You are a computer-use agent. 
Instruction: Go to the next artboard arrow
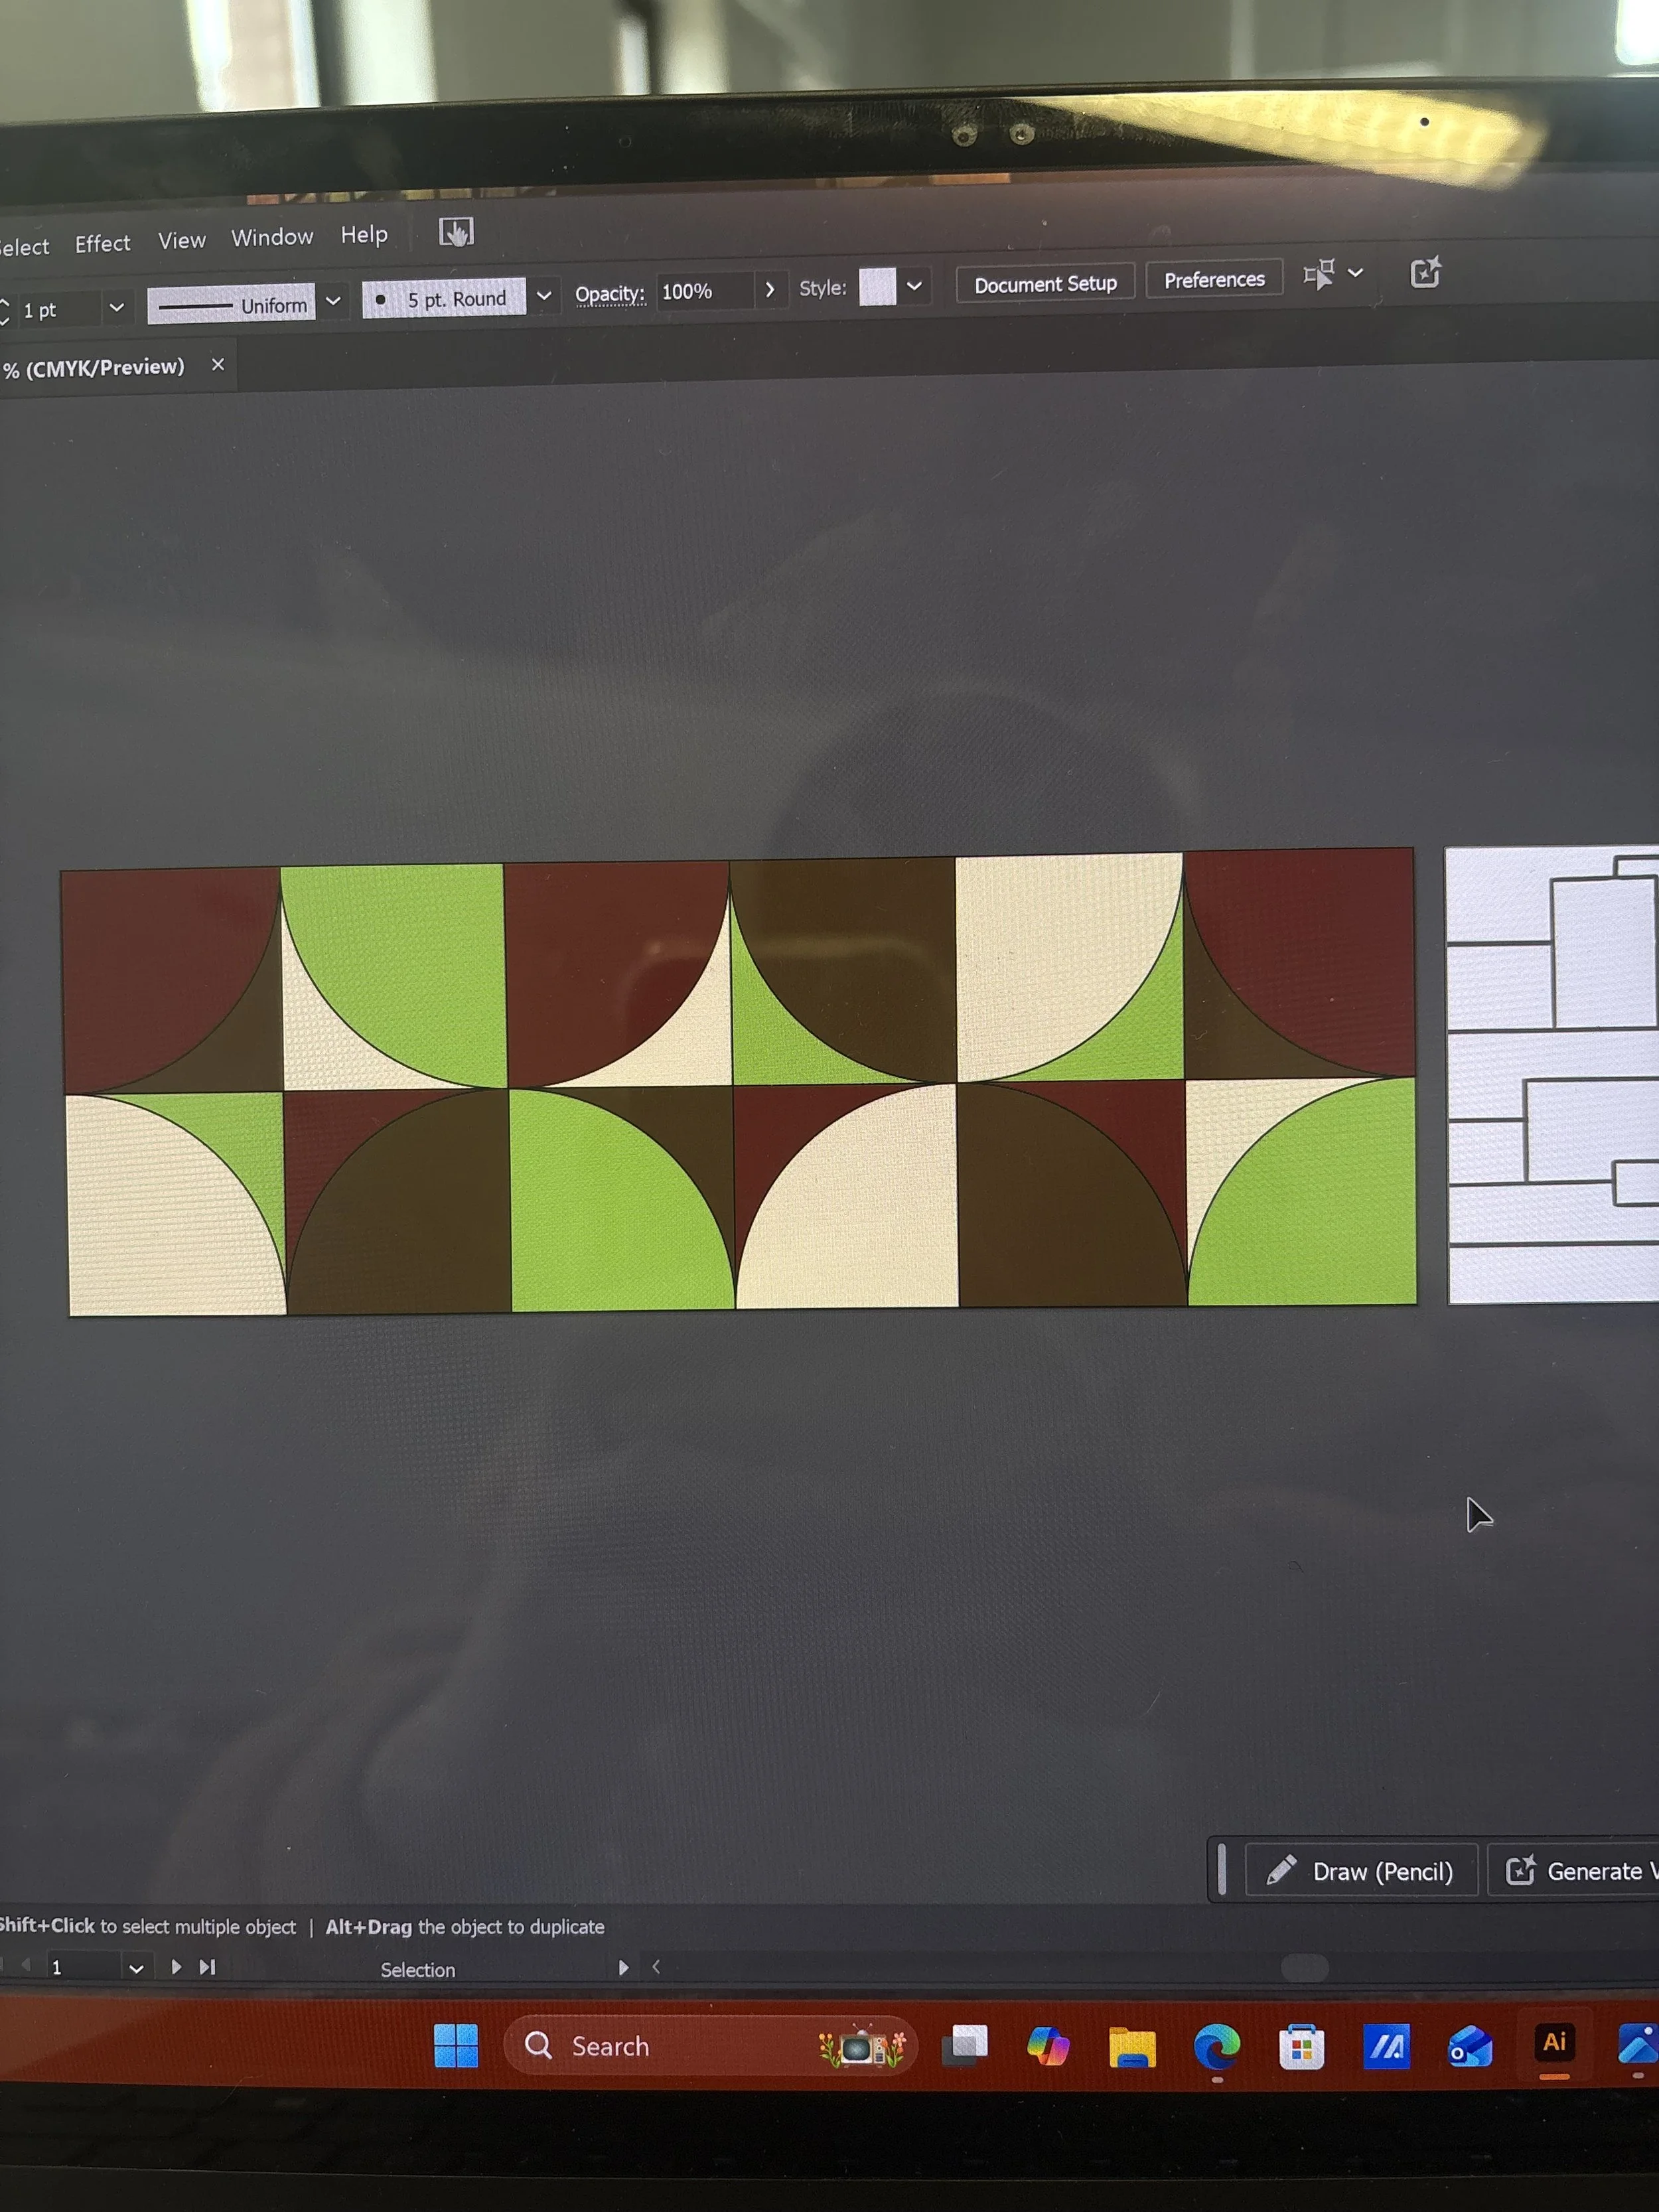point(177,1966)
